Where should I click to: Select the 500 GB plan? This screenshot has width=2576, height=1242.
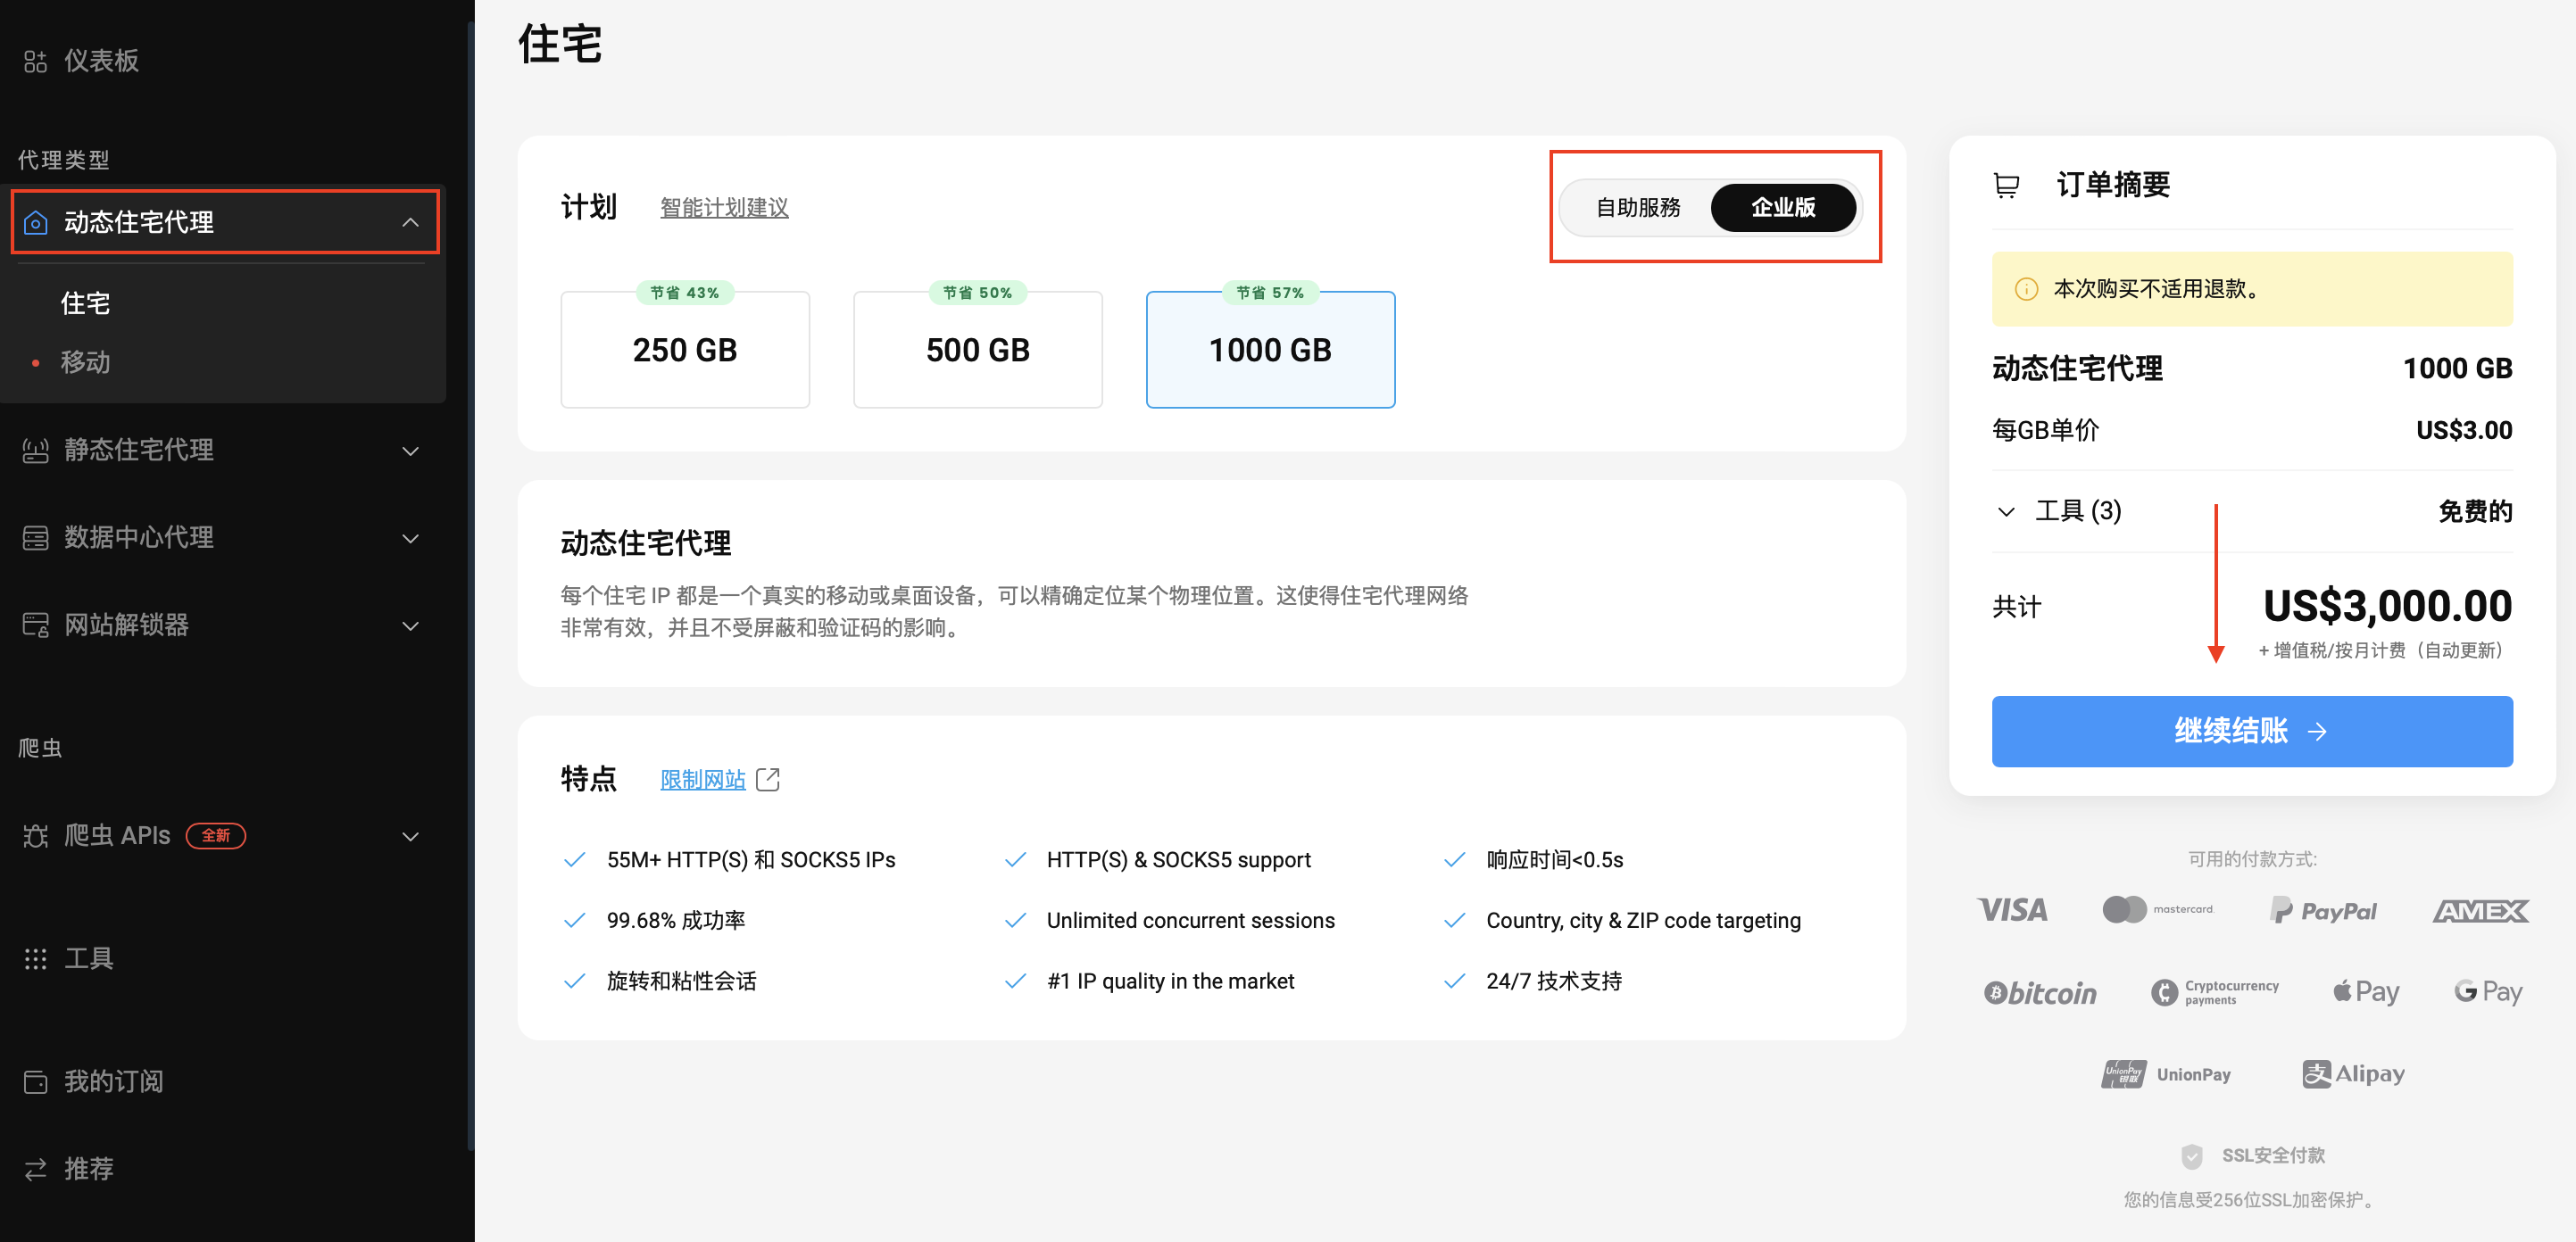(x=977, y=350)
